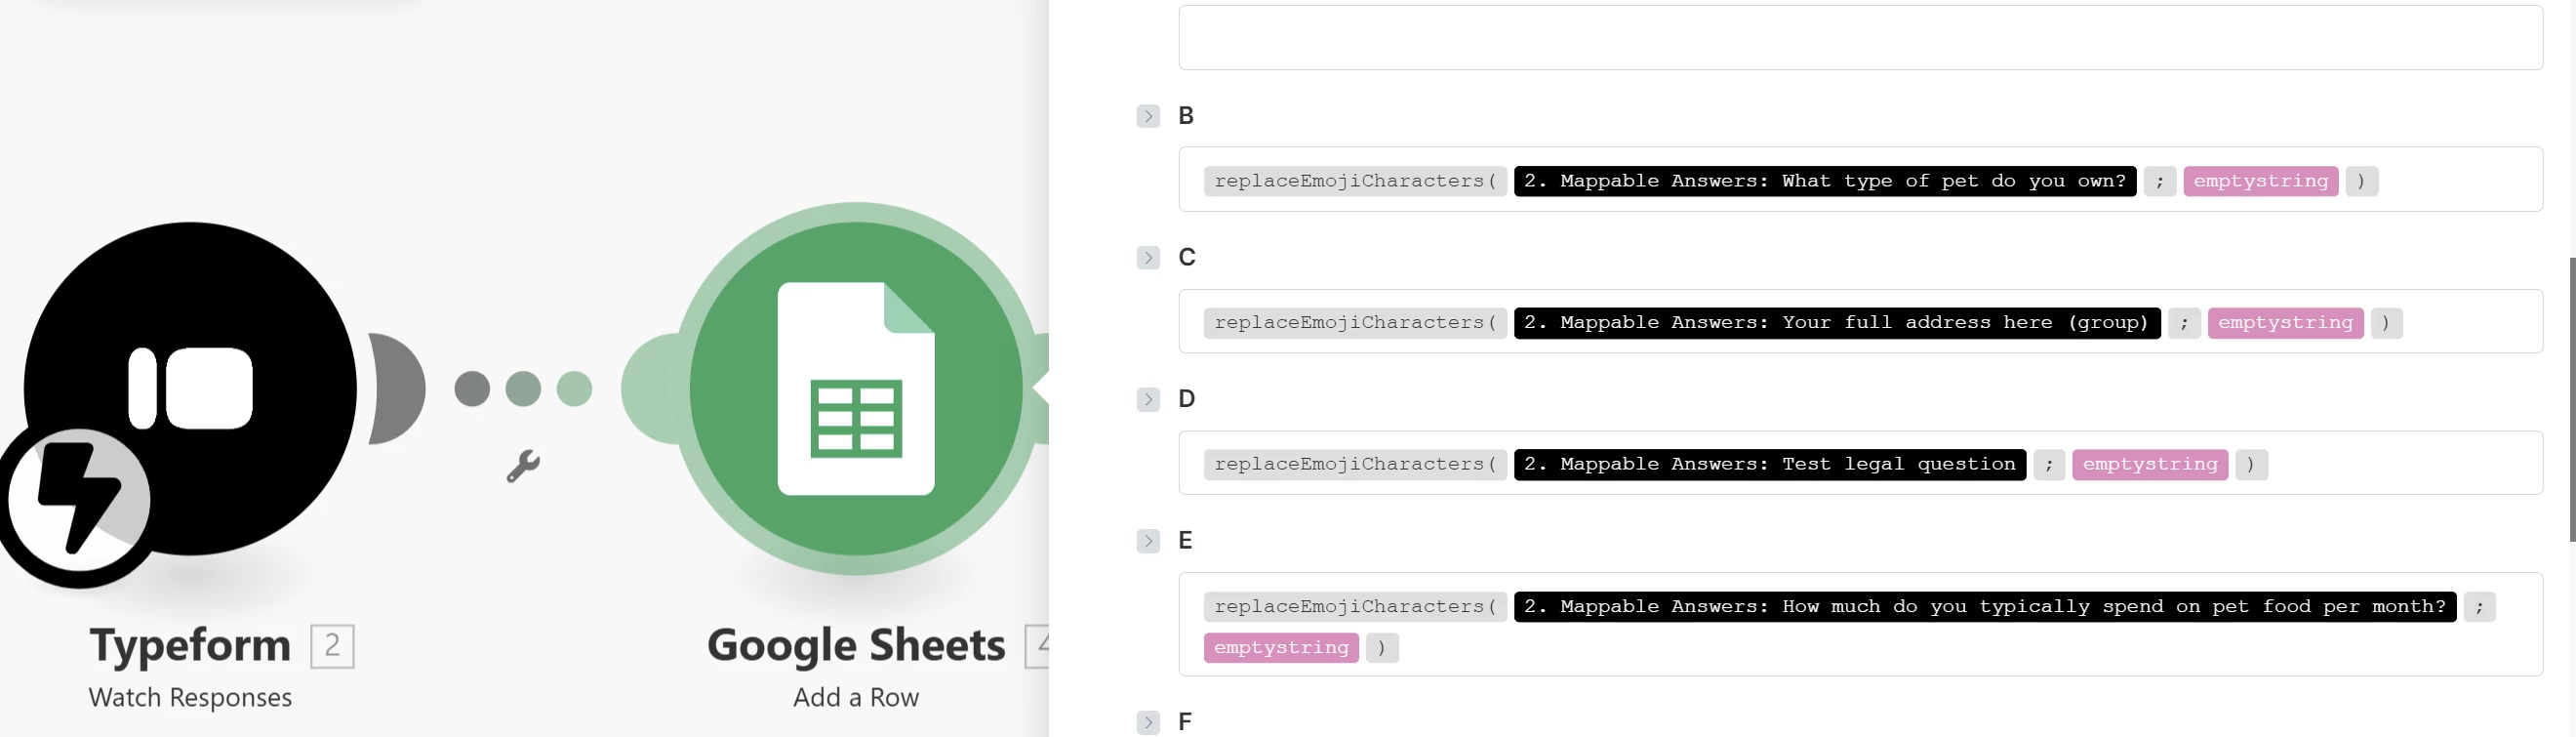Image resolution: width=2576 pixels, height=737 pixels.
Task: Click the semicolon pill in field B
Action: point(2160,181)
